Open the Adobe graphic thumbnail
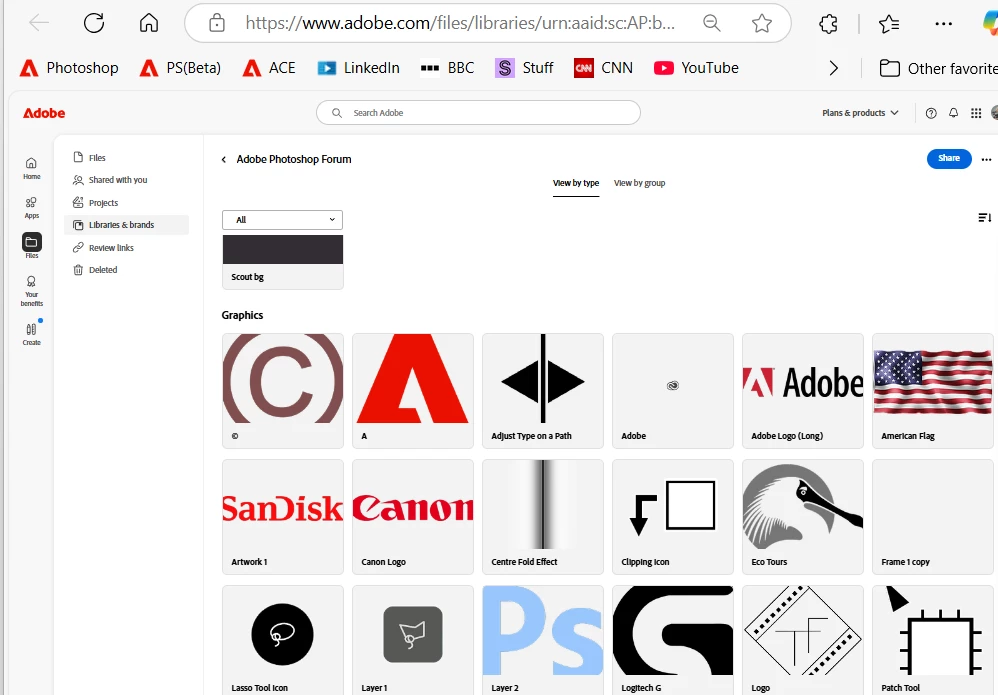The image size is (998, 695). [x=673, y=391]
